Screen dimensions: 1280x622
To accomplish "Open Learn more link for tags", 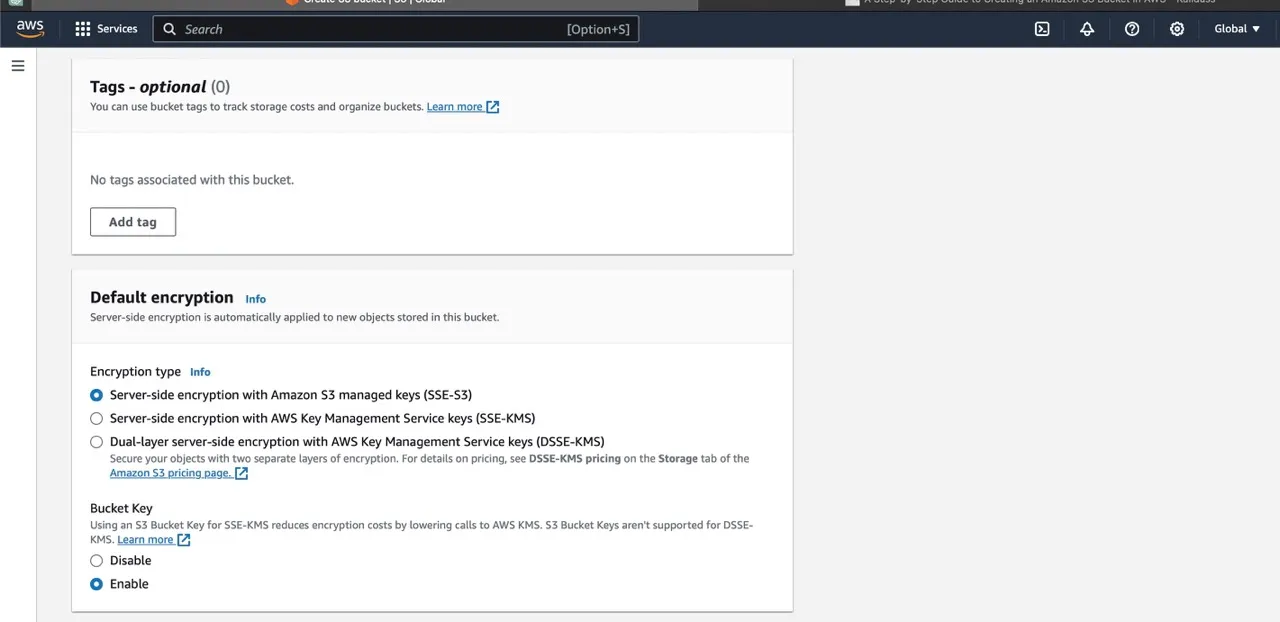I will [455, 107].
